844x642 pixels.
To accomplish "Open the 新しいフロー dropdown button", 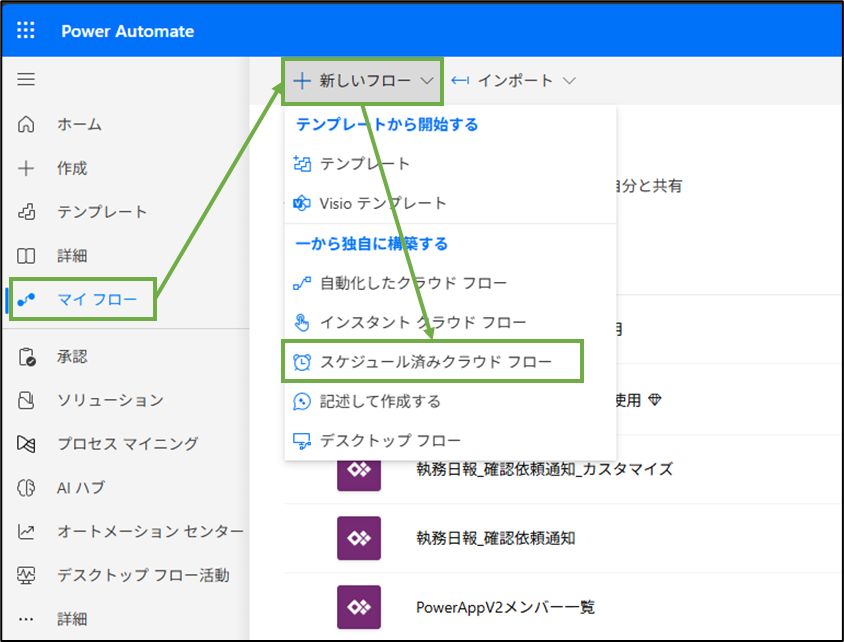I will point(363,81).
